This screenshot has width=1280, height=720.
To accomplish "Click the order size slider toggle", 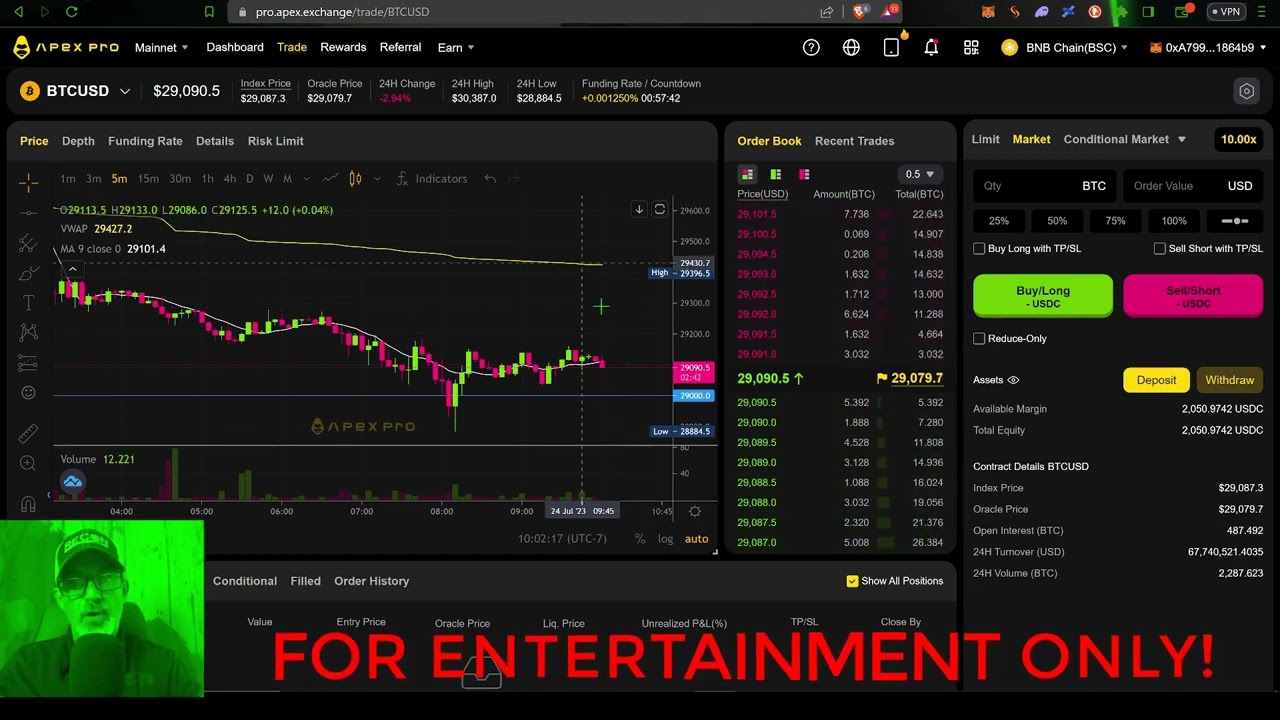I will [x=1234, y=221].
